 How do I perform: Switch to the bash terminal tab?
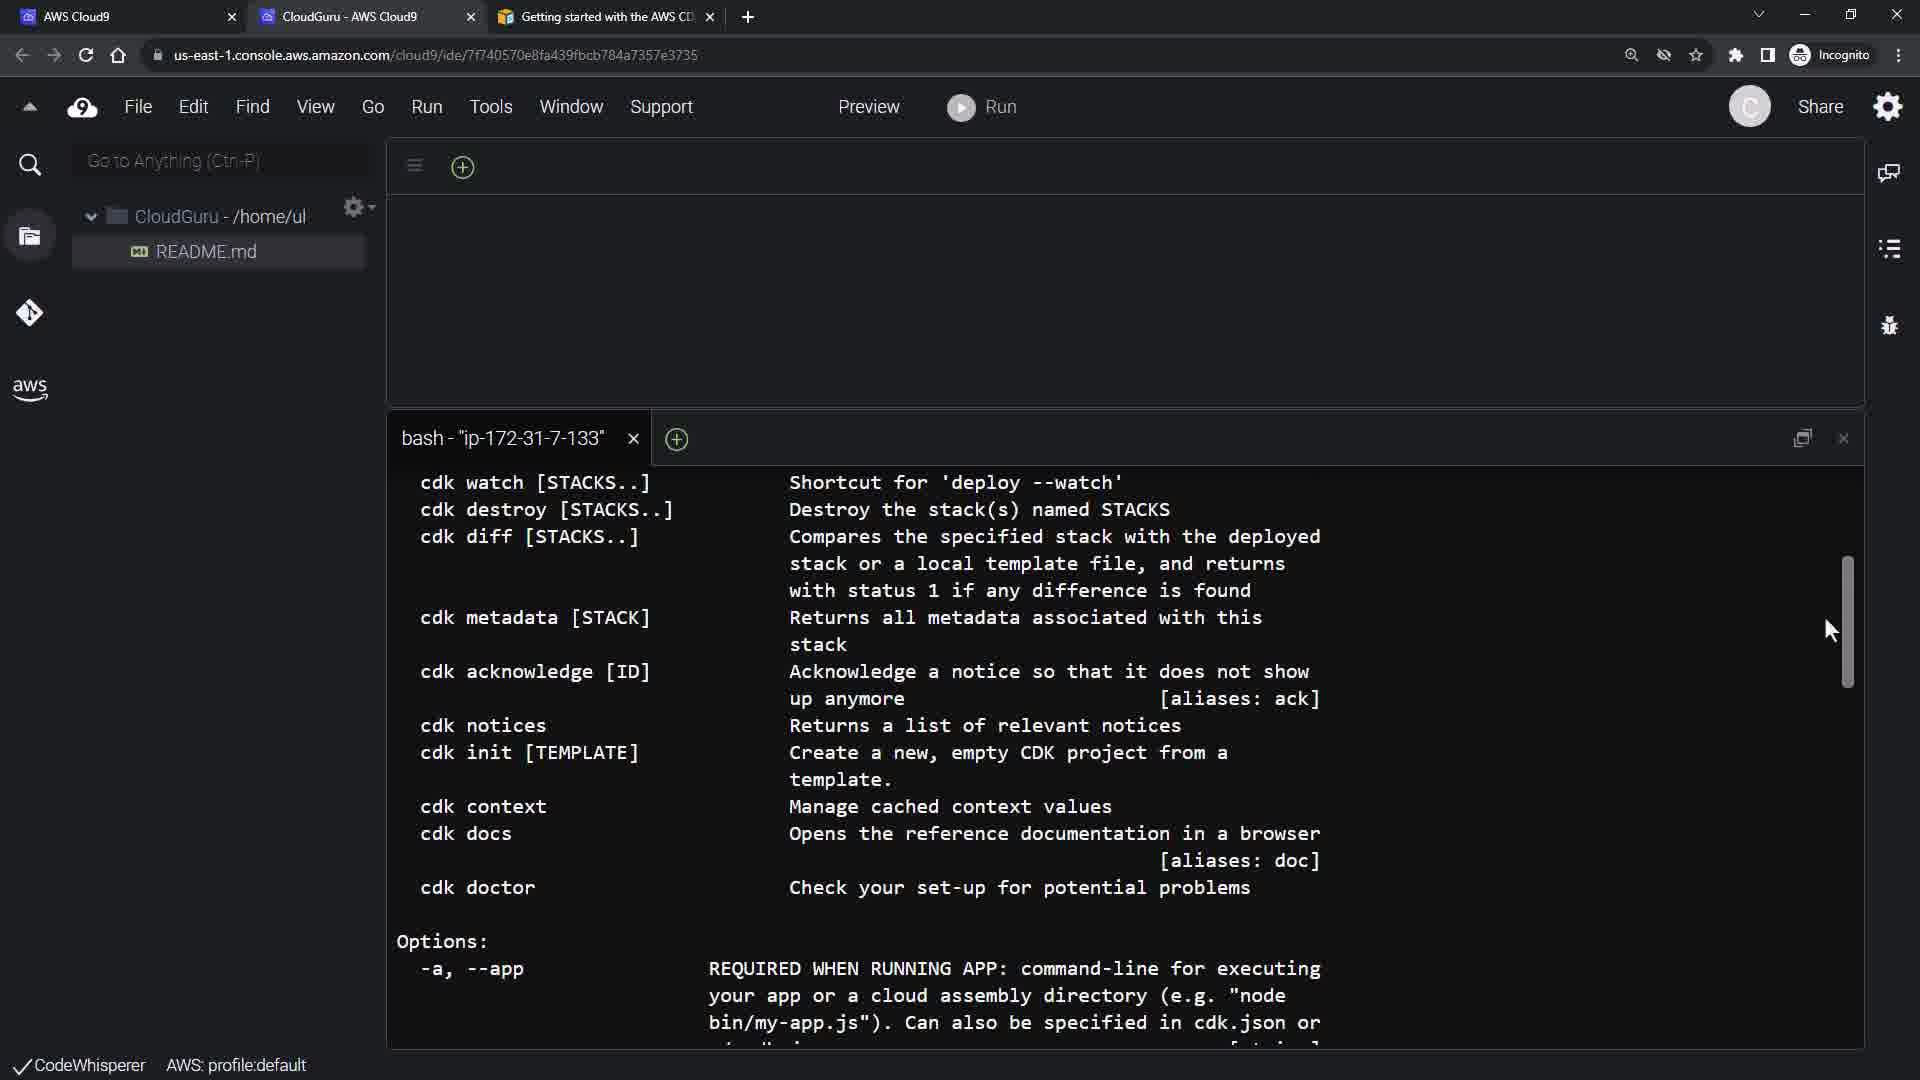pyautogui.click(x=503, y=439)
